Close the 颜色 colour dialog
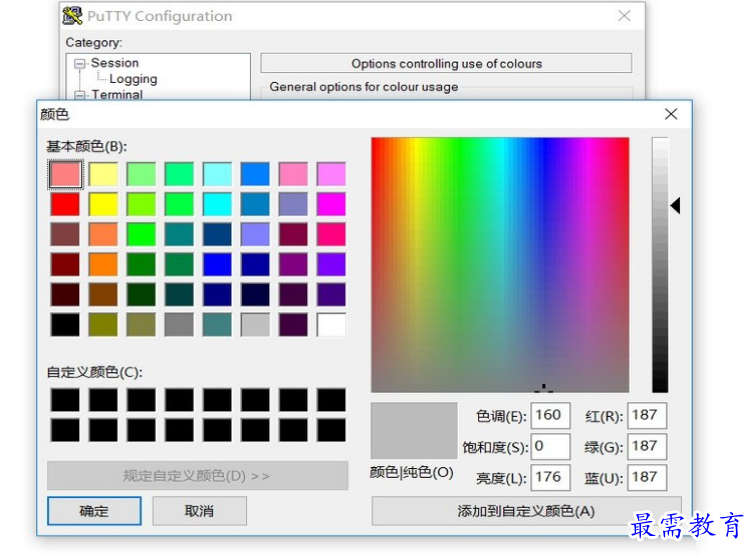 671,114
